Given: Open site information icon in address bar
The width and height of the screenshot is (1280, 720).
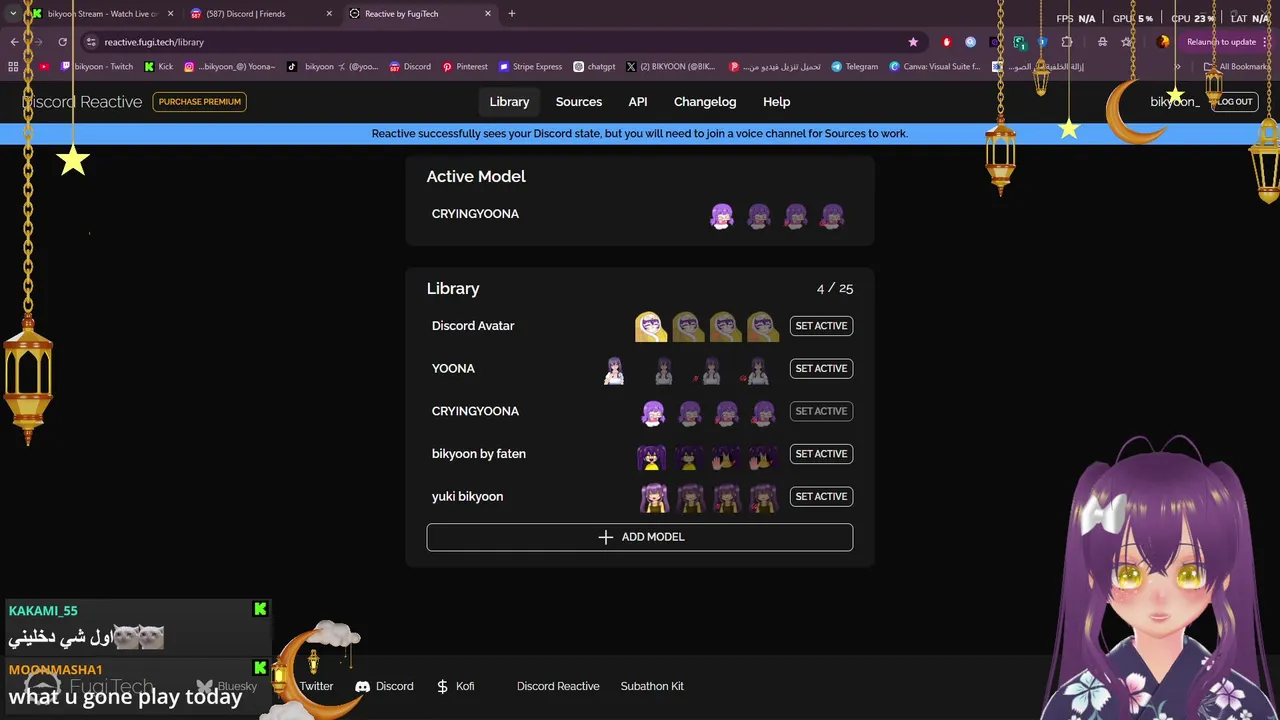Looking at the screenshot, I should click(x=91, y=42).
